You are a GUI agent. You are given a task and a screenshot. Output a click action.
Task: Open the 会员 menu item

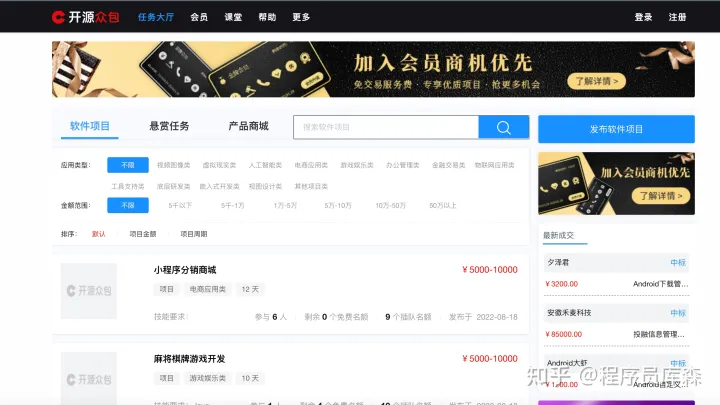point(199,17)
